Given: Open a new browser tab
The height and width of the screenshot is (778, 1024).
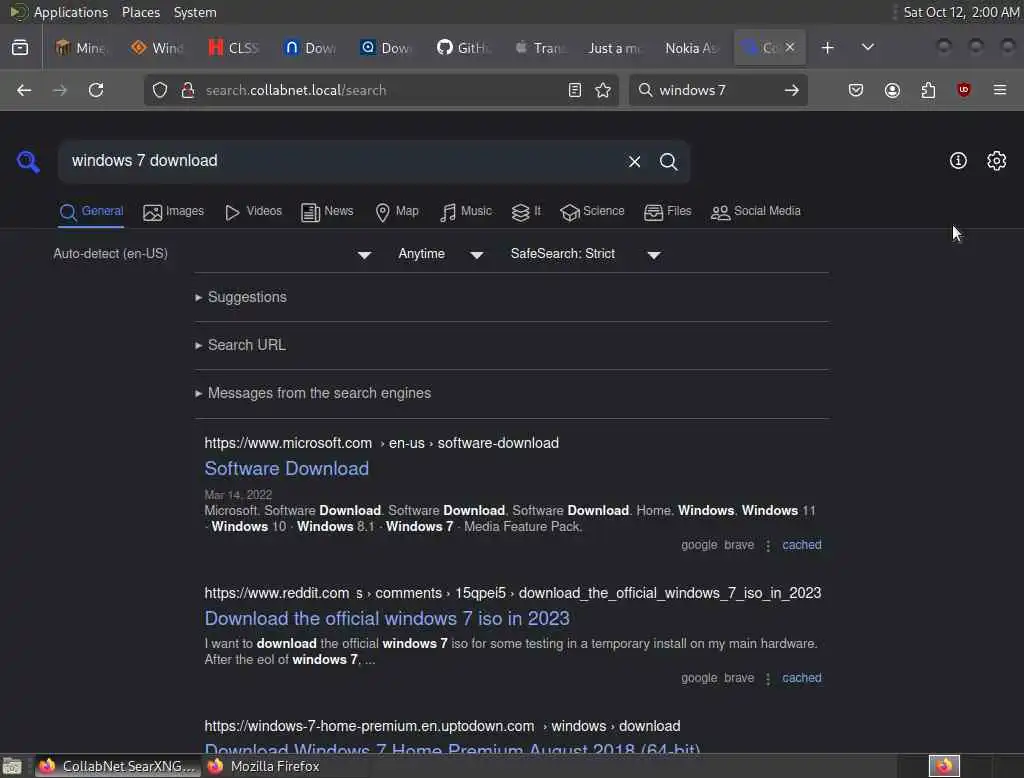Looking at the screenshot, I should (827, 48).
